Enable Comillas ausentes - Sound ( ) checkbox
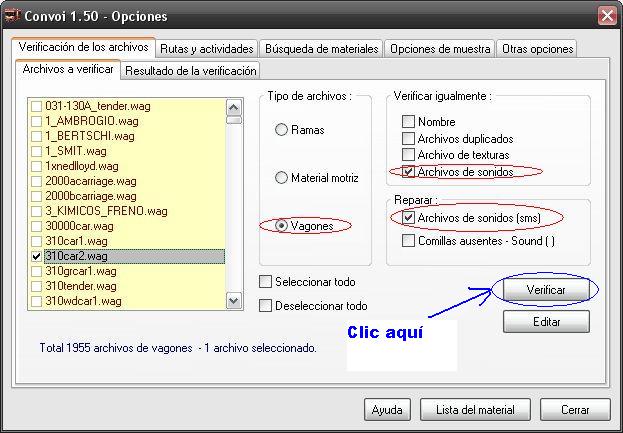The width and height of the screenshot is (623, 433). [x=408, y=240]
